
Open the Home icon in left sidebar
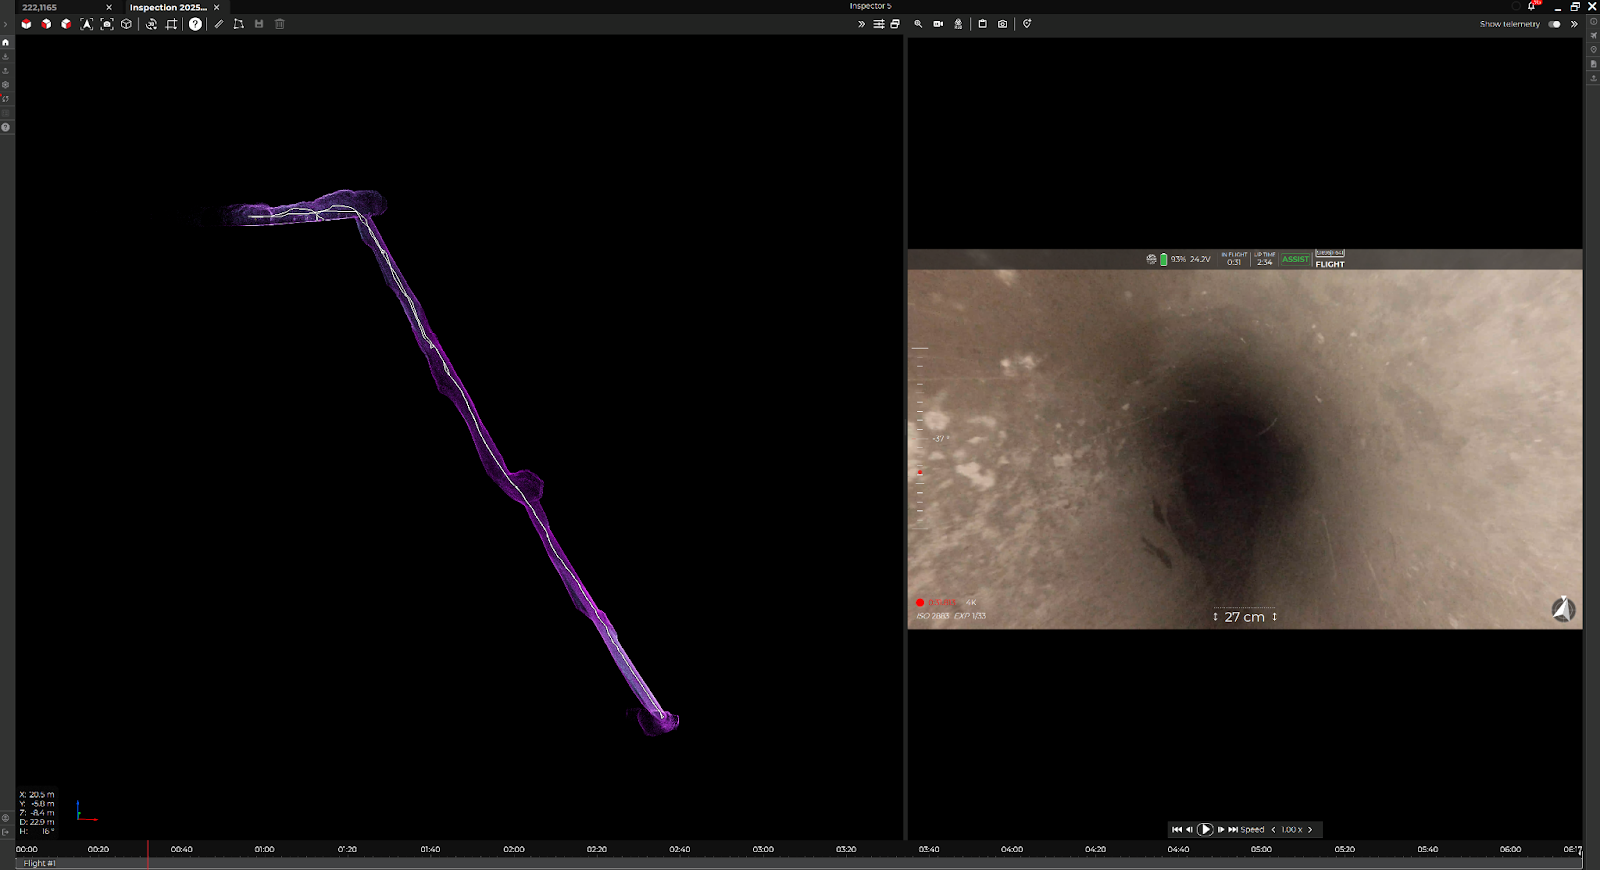click(x=6, y=43)
